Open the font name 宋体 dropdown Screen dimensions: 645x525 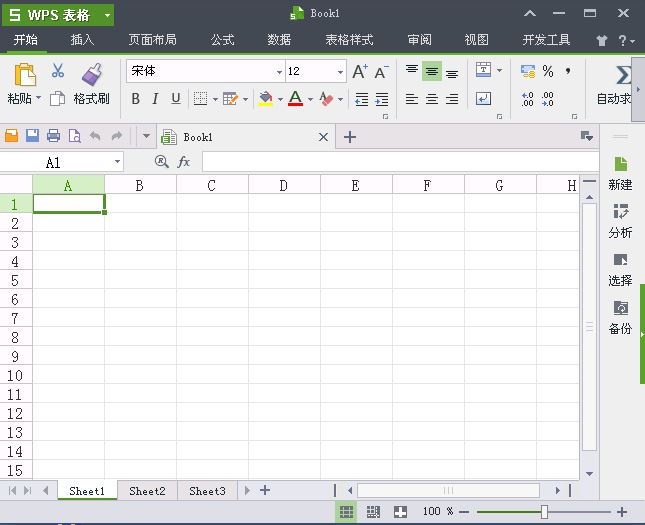coord(279,72)
